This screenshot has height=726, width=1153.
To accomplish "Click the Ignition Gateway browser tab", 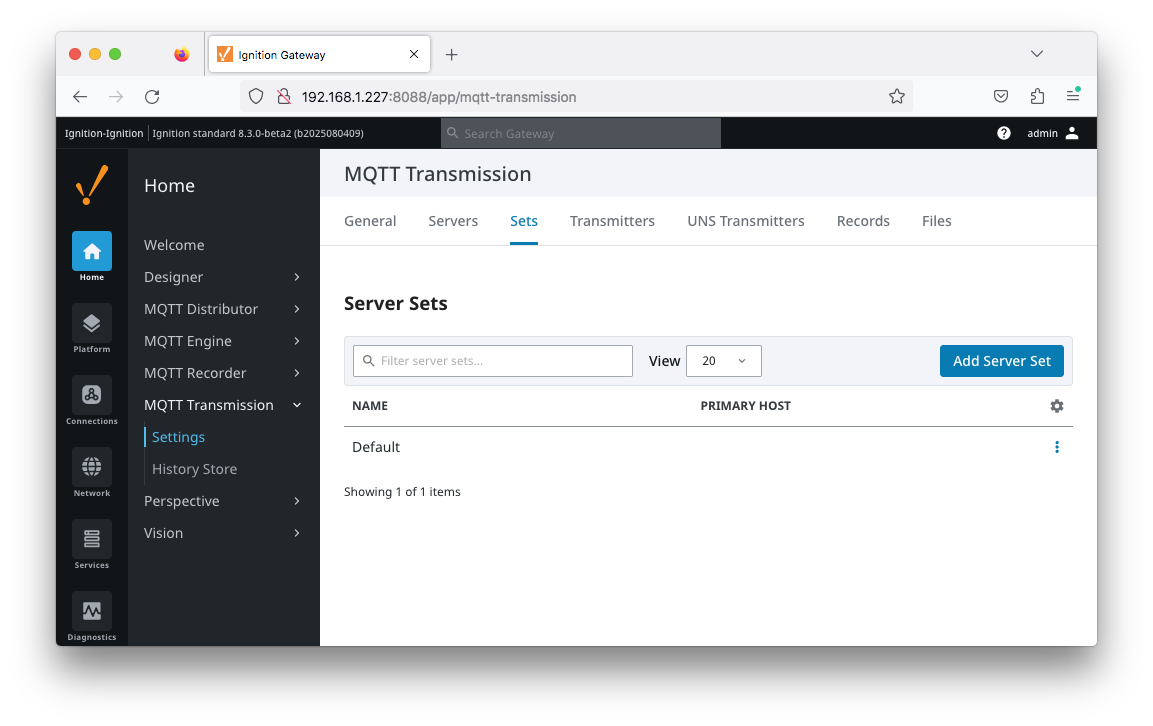I will (x=319, y=54).
